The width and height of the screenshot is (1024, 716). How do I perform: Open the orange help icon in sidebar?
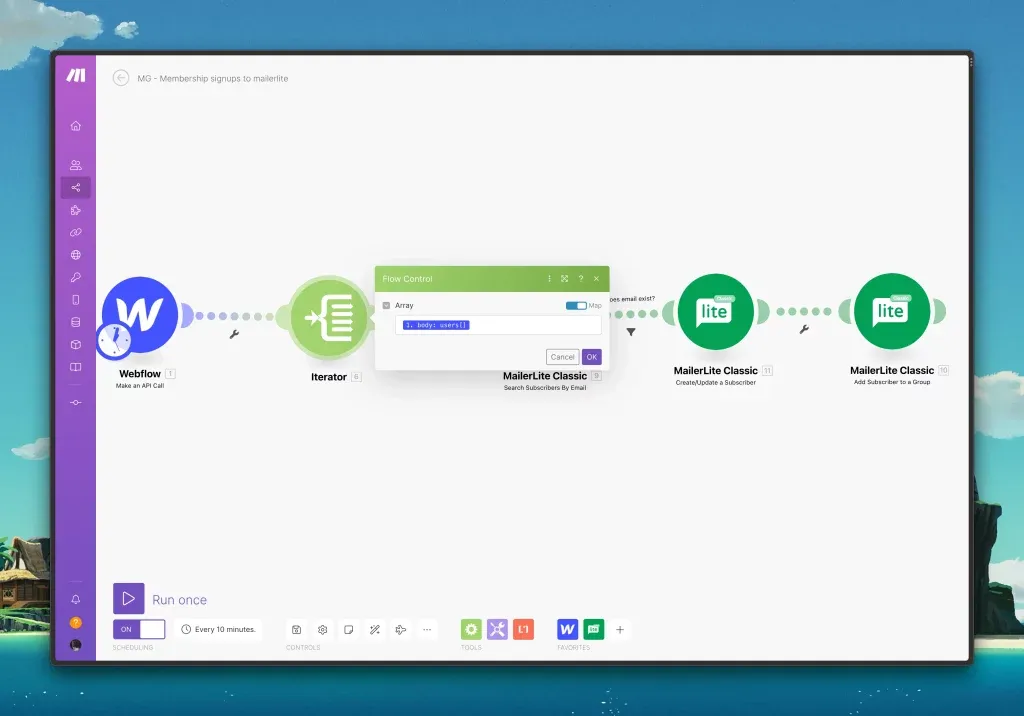coord(76,623)
